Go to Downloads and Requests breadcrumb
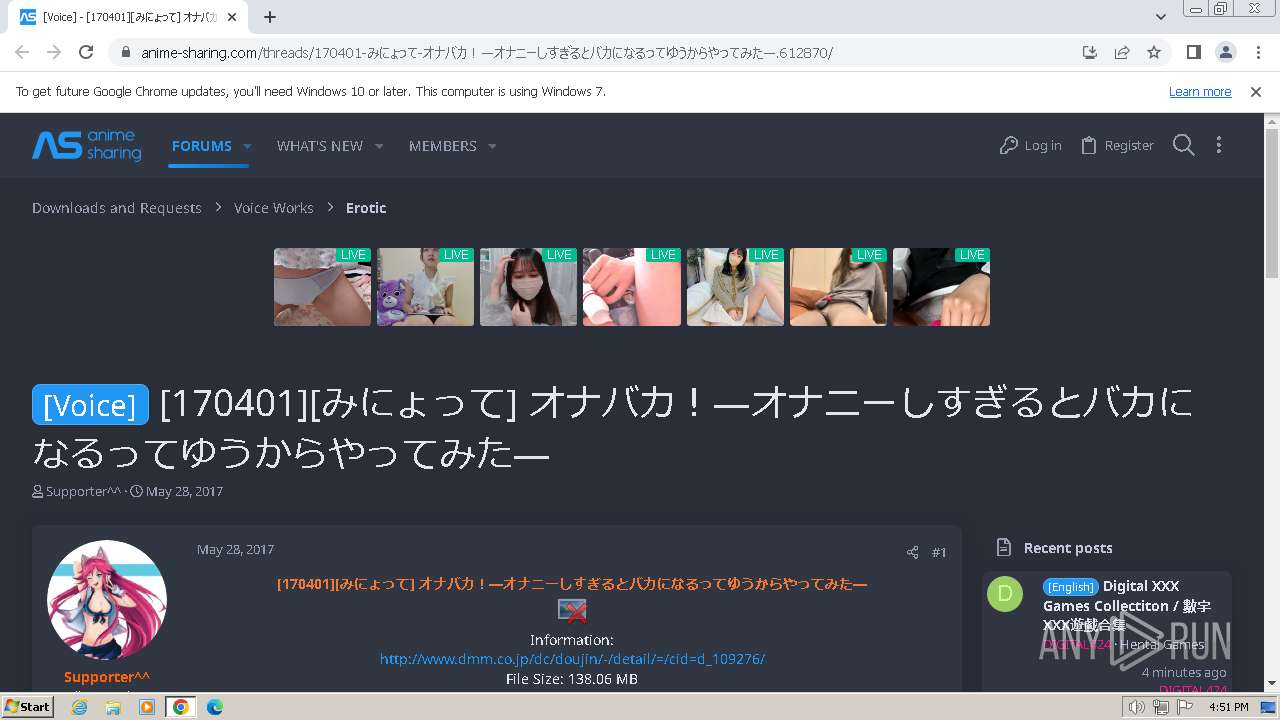1280x720 pixels. click(117, 208)
